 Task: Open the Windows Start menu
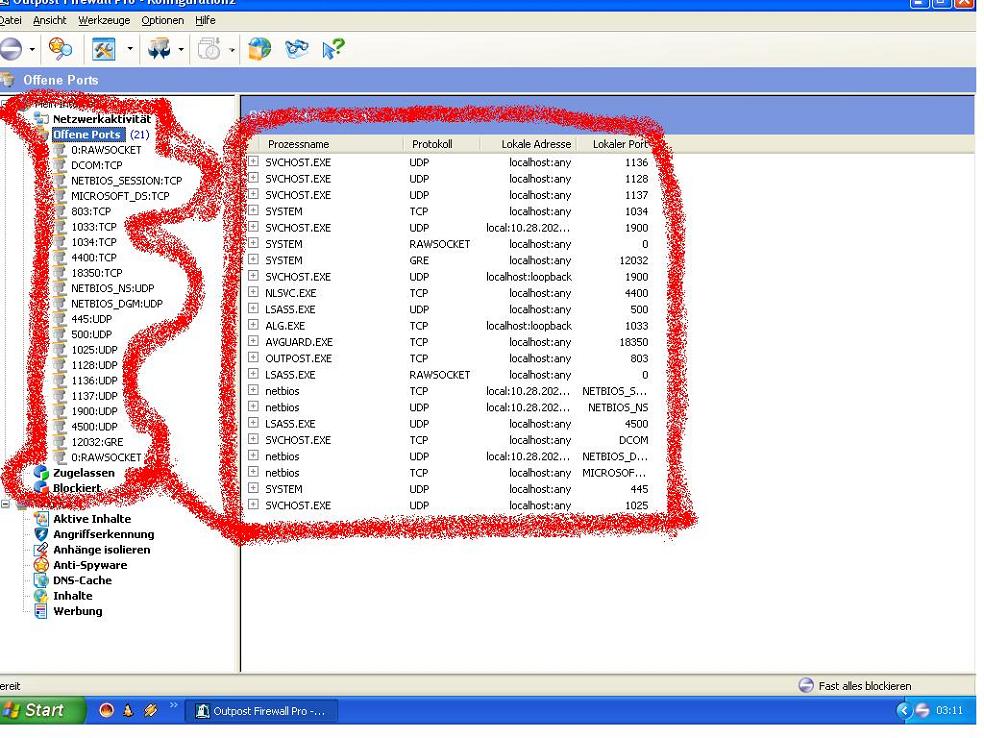click(x=41, y=710)
